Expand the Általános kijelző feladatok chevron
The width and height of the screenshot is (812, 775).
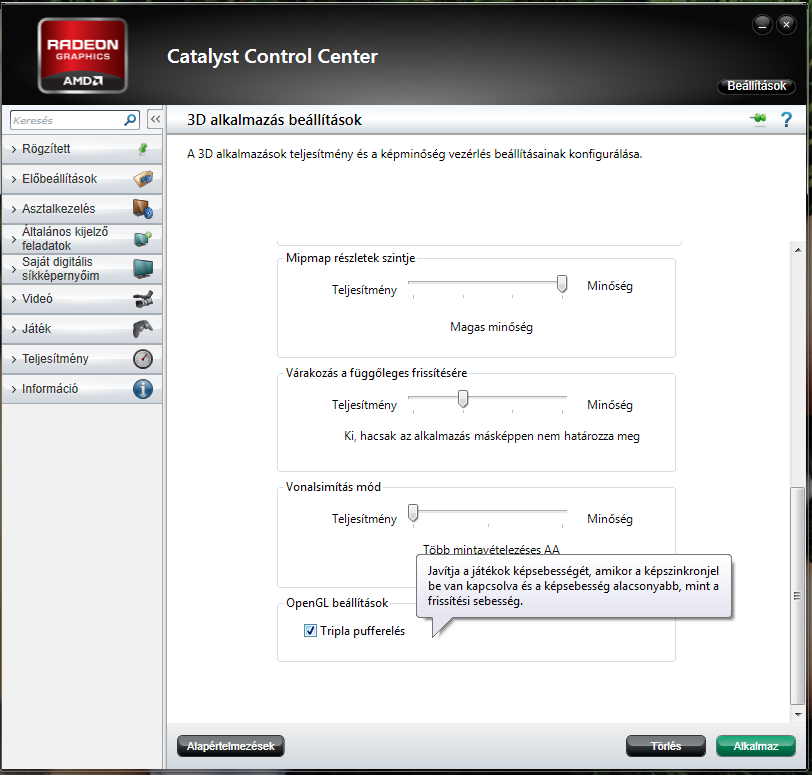coord(14,240)
